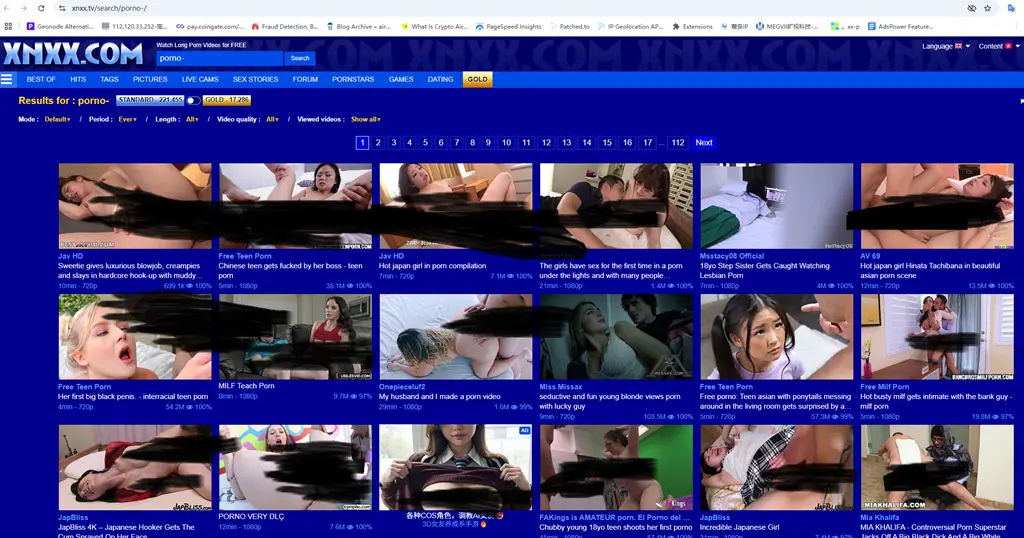Click the tracking protection eye icon in address bar
Viewport: 1024px width, 538px height.
[x=971, y=8]
